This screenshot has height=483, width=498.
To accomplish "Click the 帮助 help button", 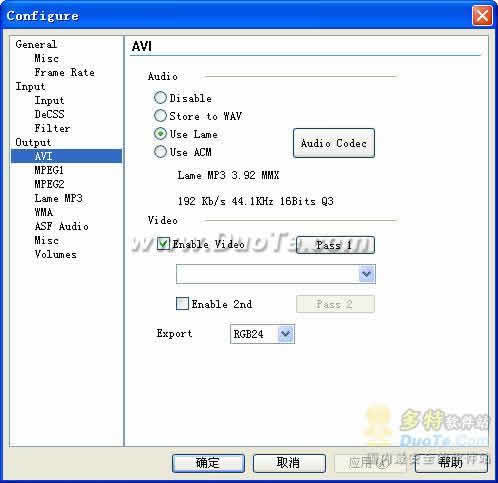I will coord(451,463).
